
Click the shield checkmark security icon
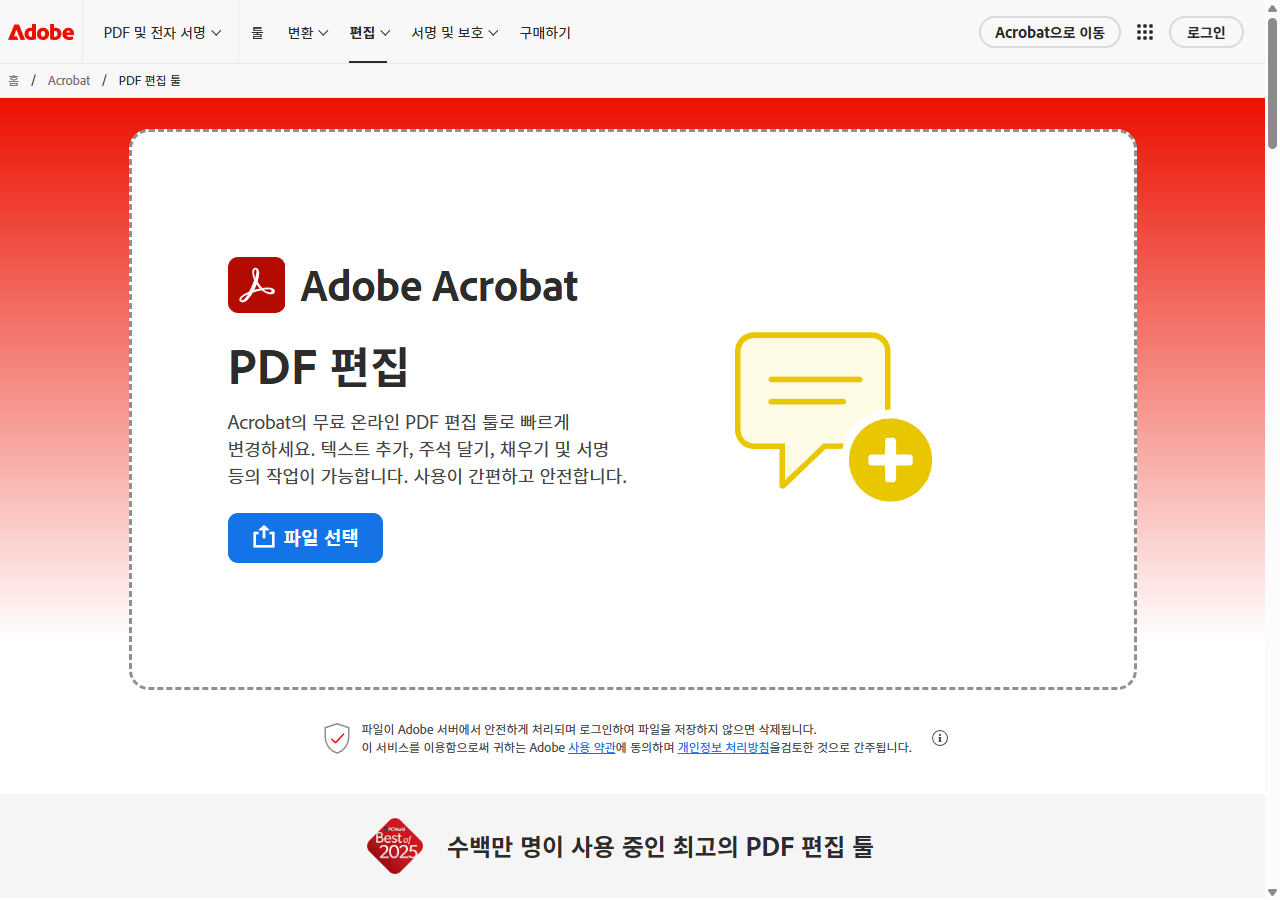pyautogui.click(x=336, y=738)
